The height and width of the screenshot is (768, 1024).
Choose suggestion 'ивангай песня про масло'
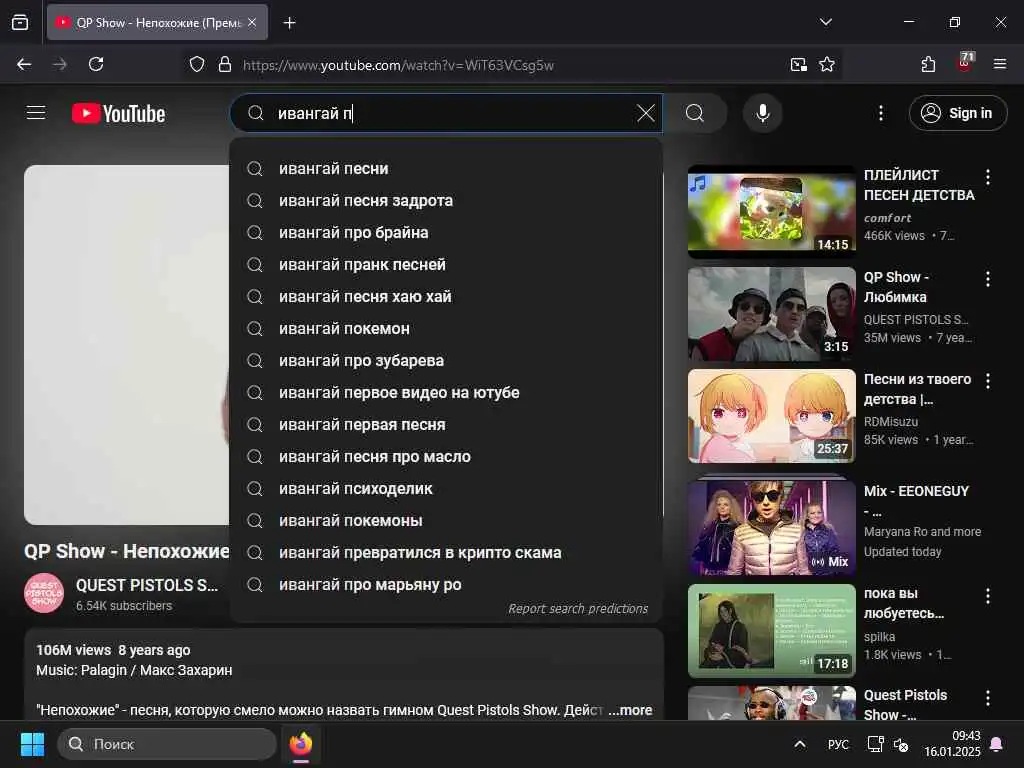446,456
